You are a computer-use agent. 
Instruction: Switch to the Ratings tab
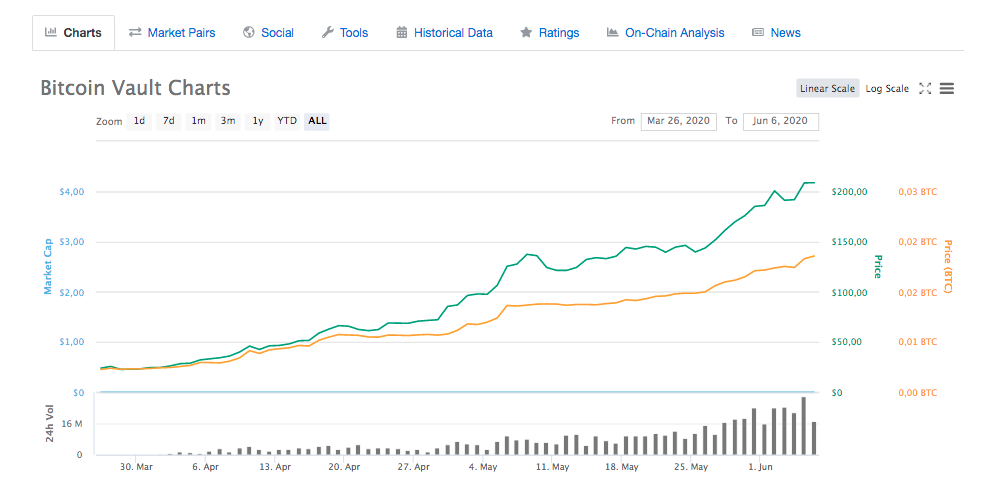point(549,33)
